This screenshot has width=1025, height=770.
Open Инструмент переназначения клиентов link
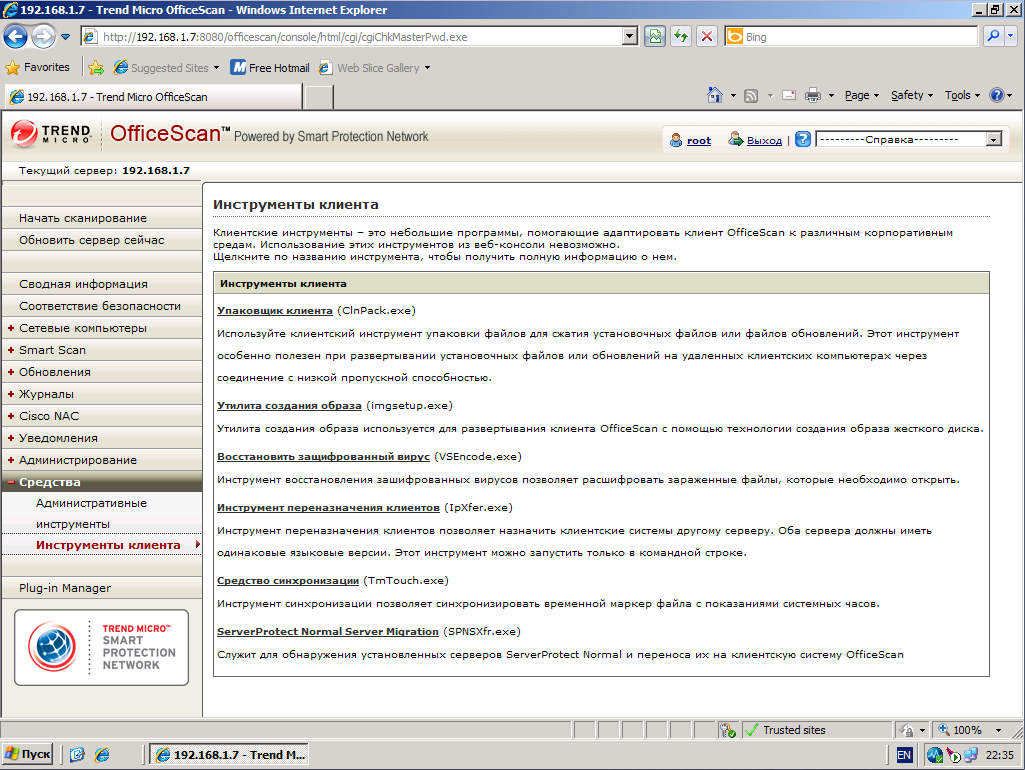click(328, 508)
